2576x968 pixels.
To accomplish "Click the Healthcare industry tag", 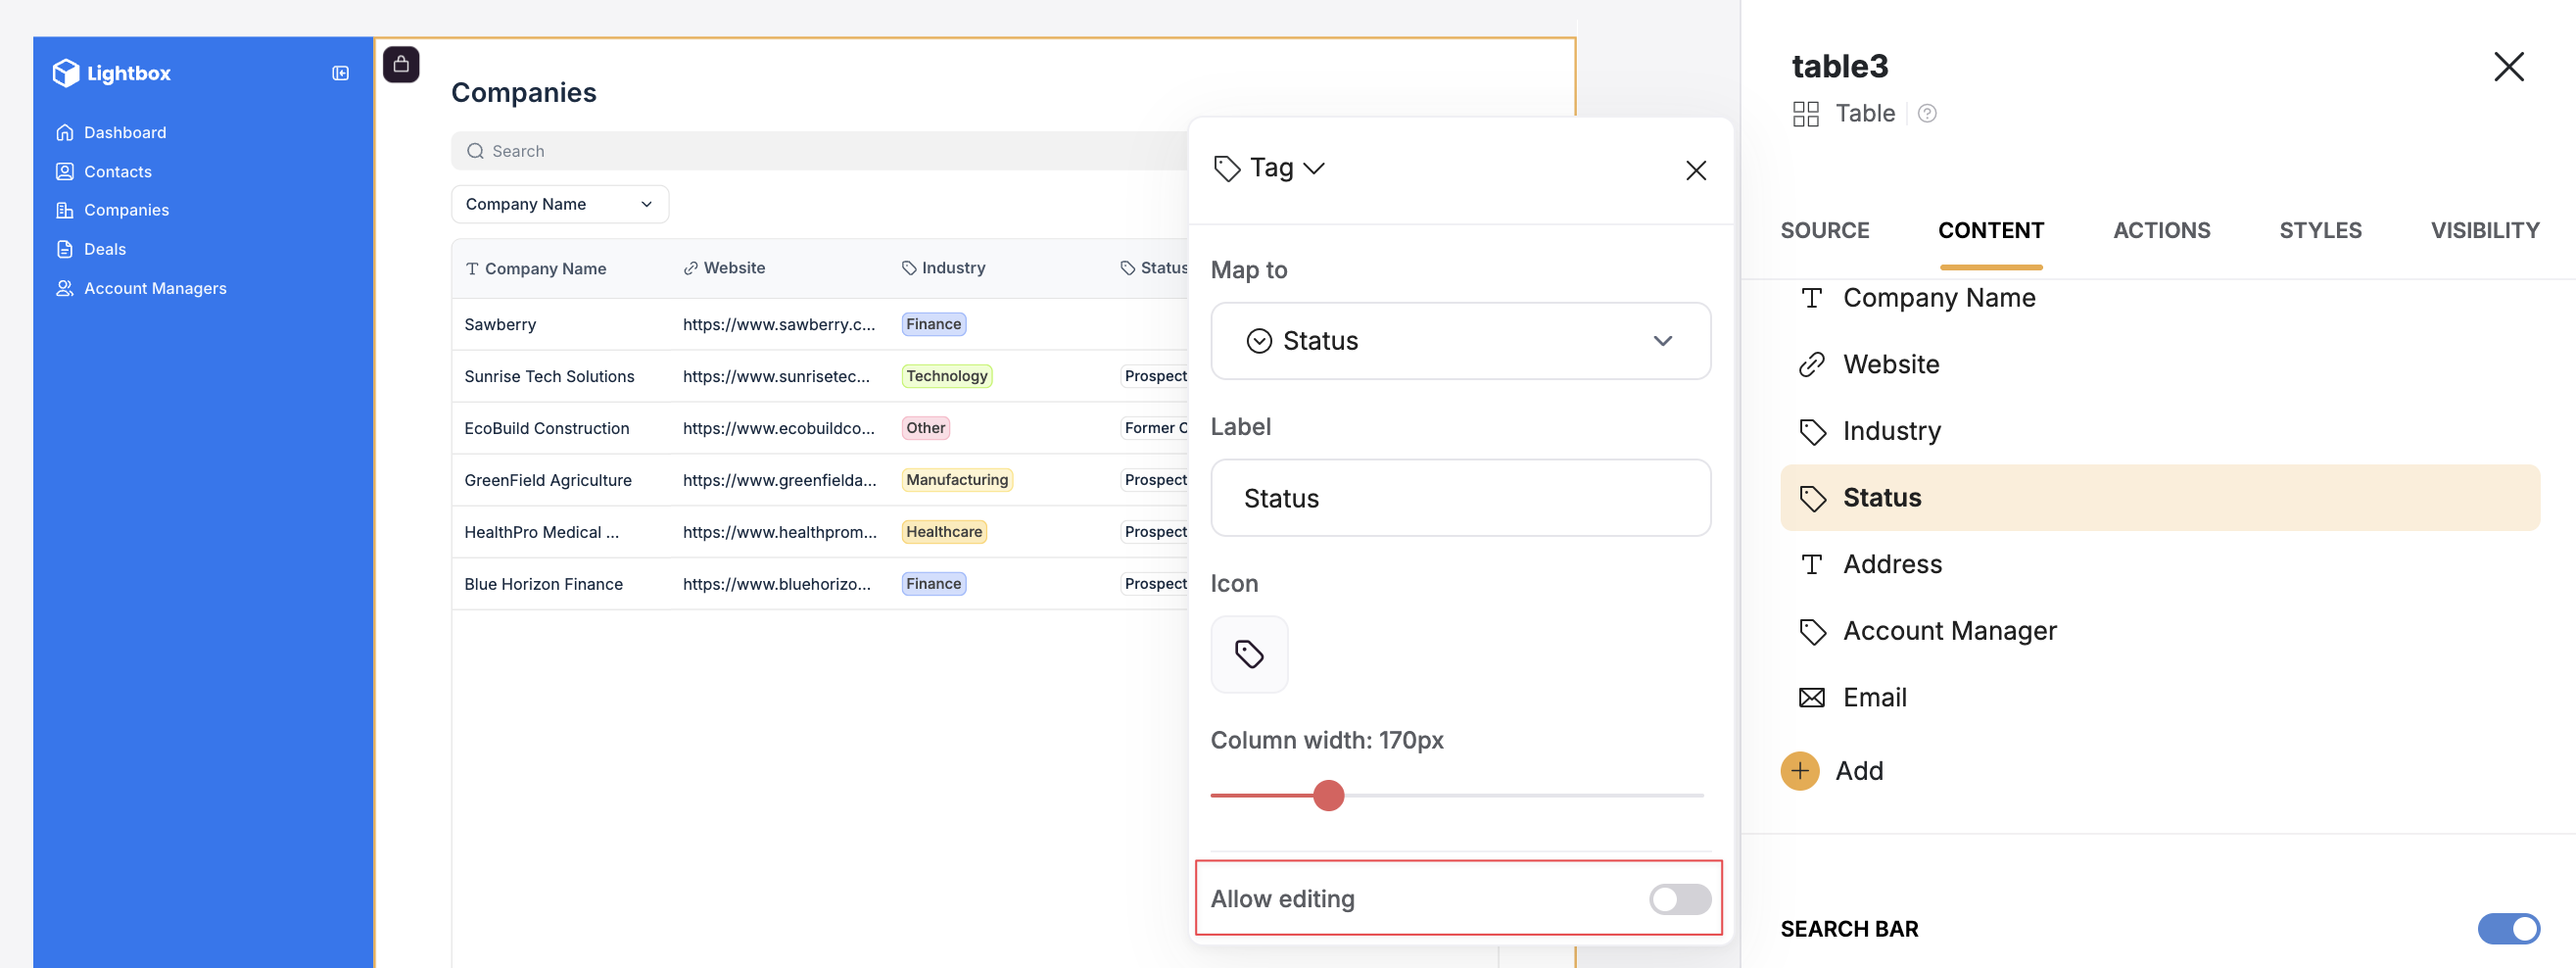I will click(943, 532).
